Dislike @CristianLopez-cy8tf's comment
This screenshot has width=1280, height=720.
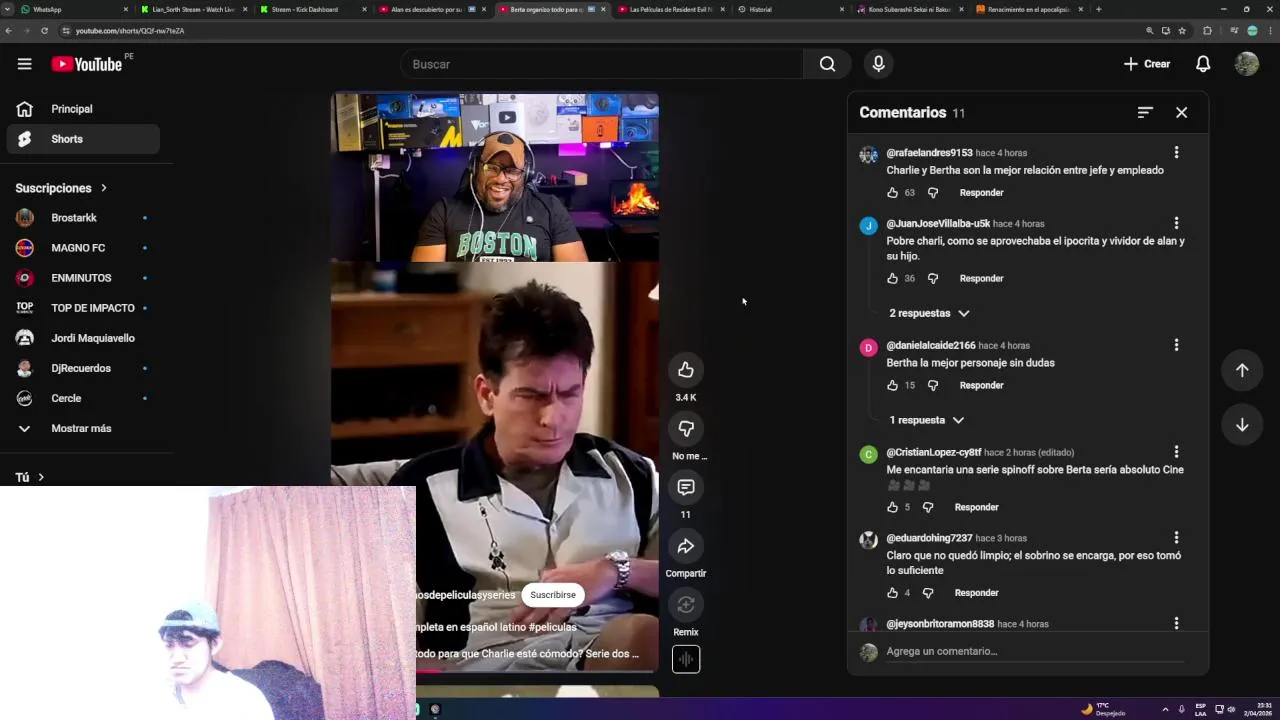click(x=928, y=507)
